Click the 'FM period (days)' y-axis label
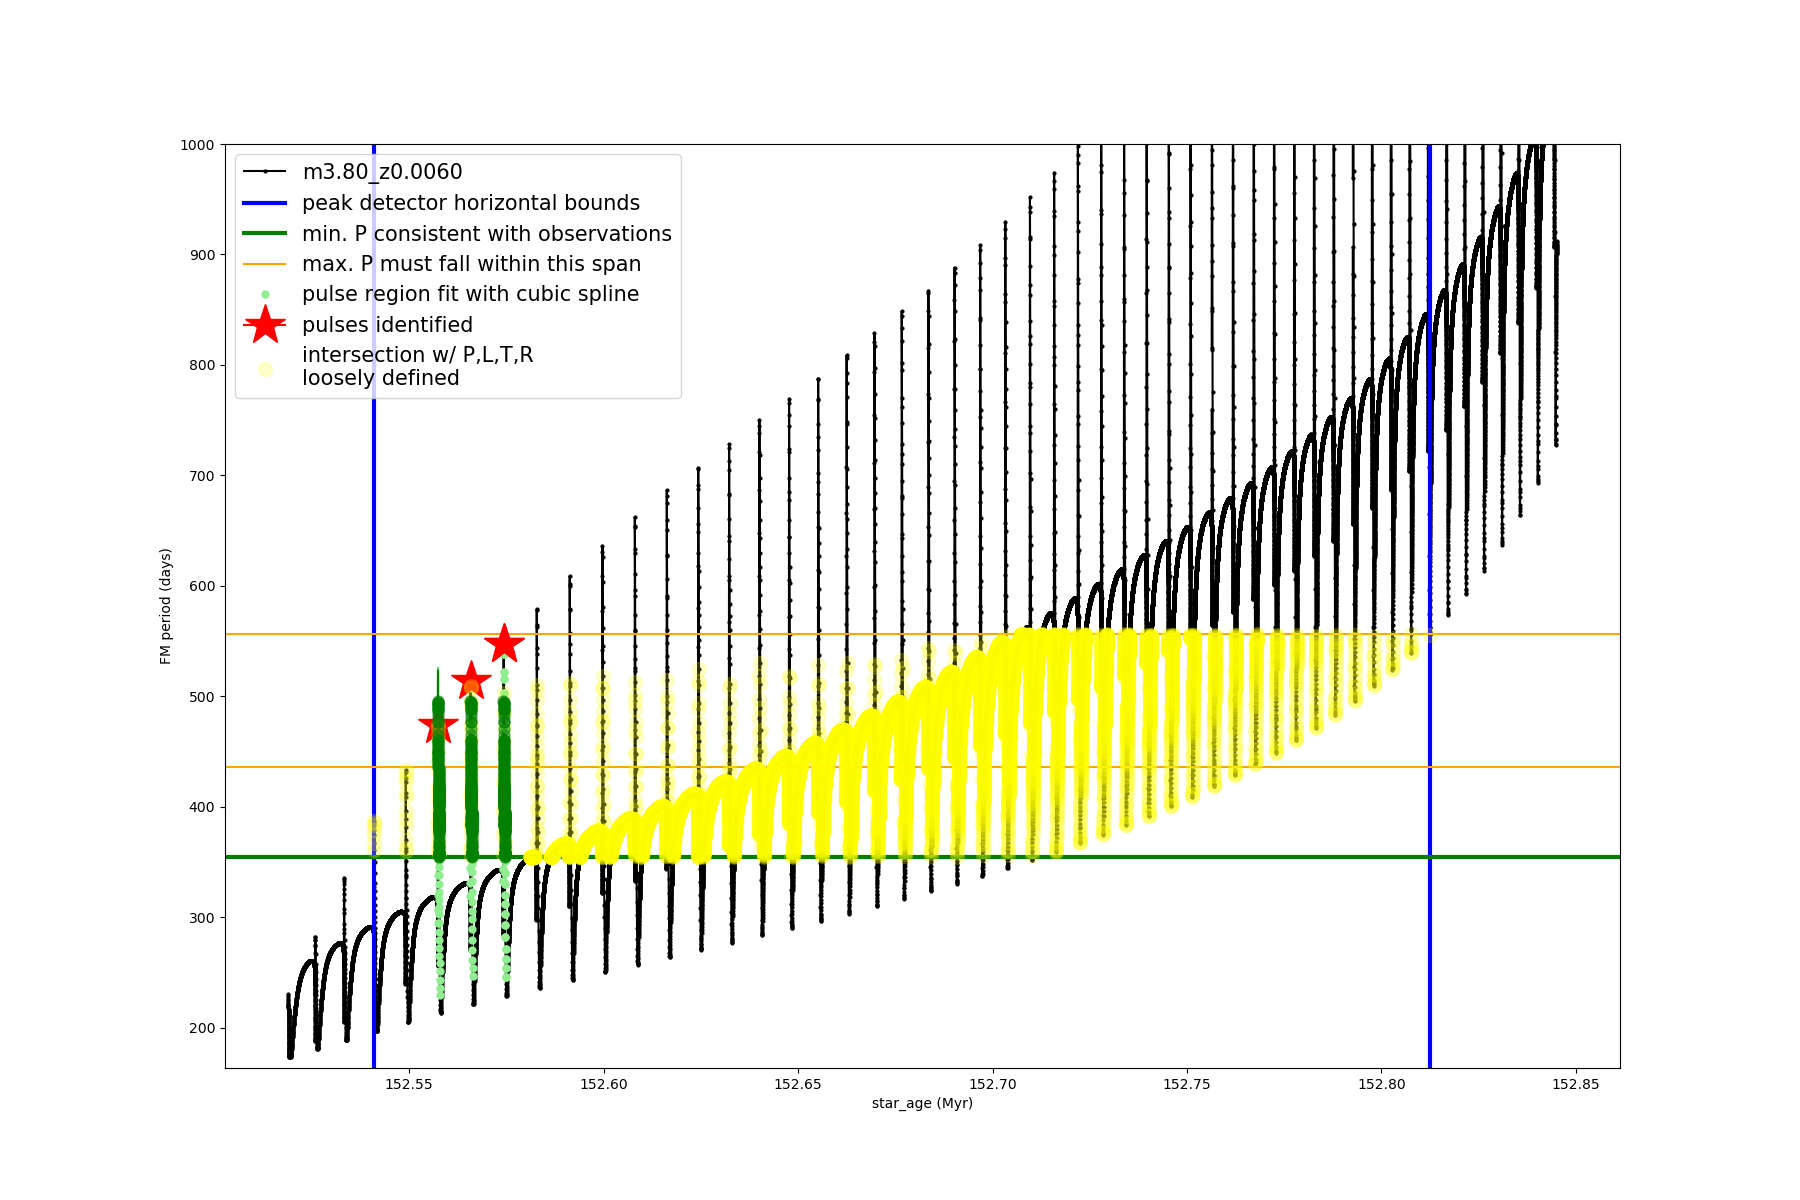Screen dimensions: 1800x1200 166,606
